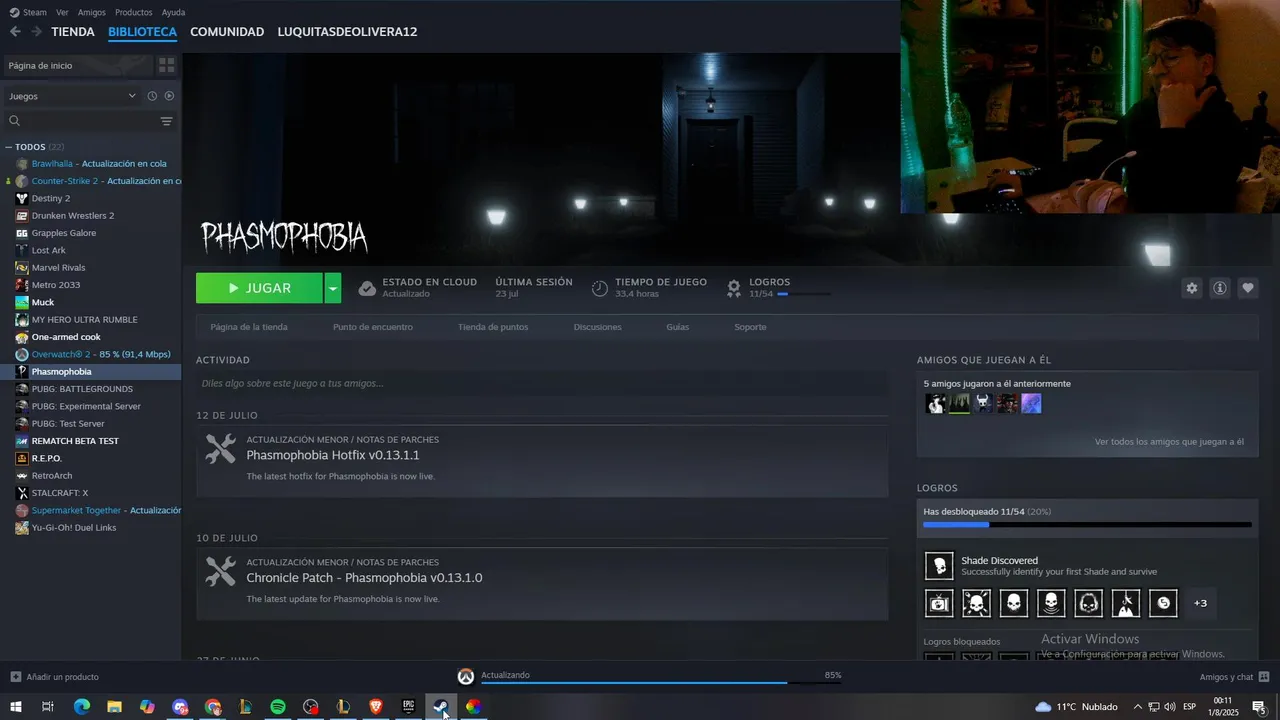Viewport: 1280px width, 720px height.
Task: Toggle ready-to-play filter icon
Action: coord(169,96)
